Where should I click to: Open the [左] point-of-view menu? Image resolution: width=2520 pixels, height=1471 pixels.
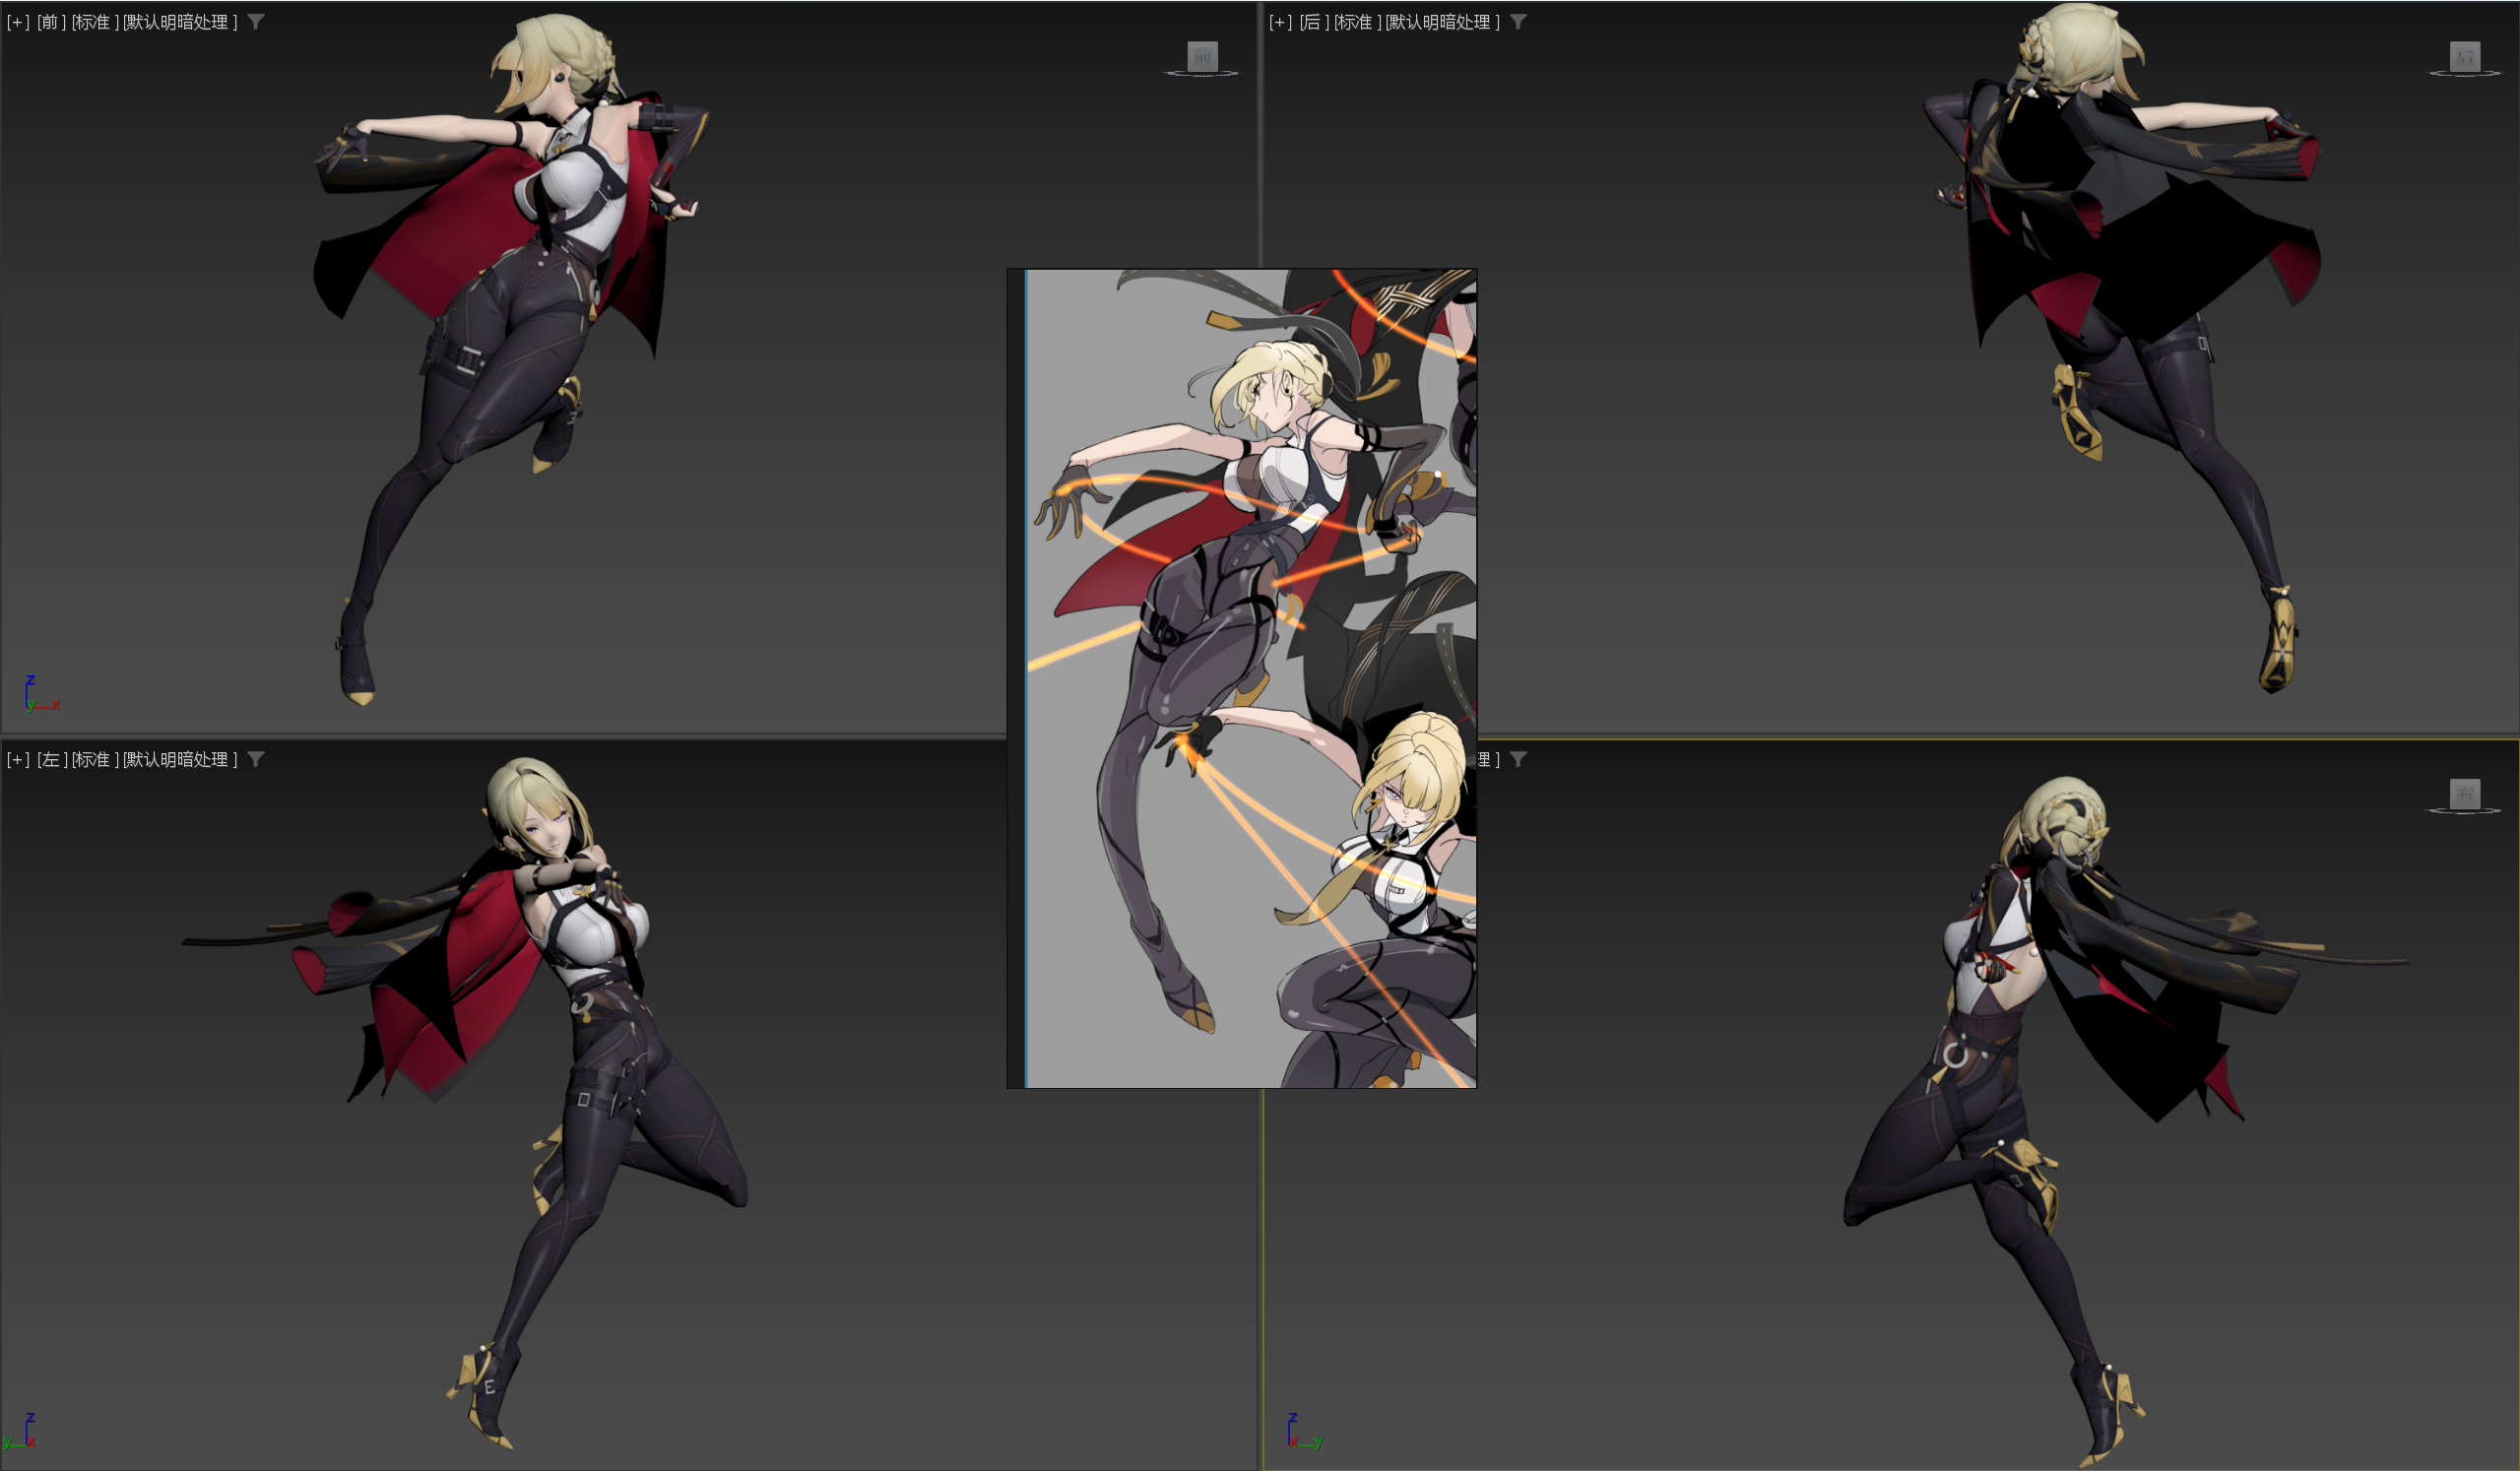tap(51, 760)
